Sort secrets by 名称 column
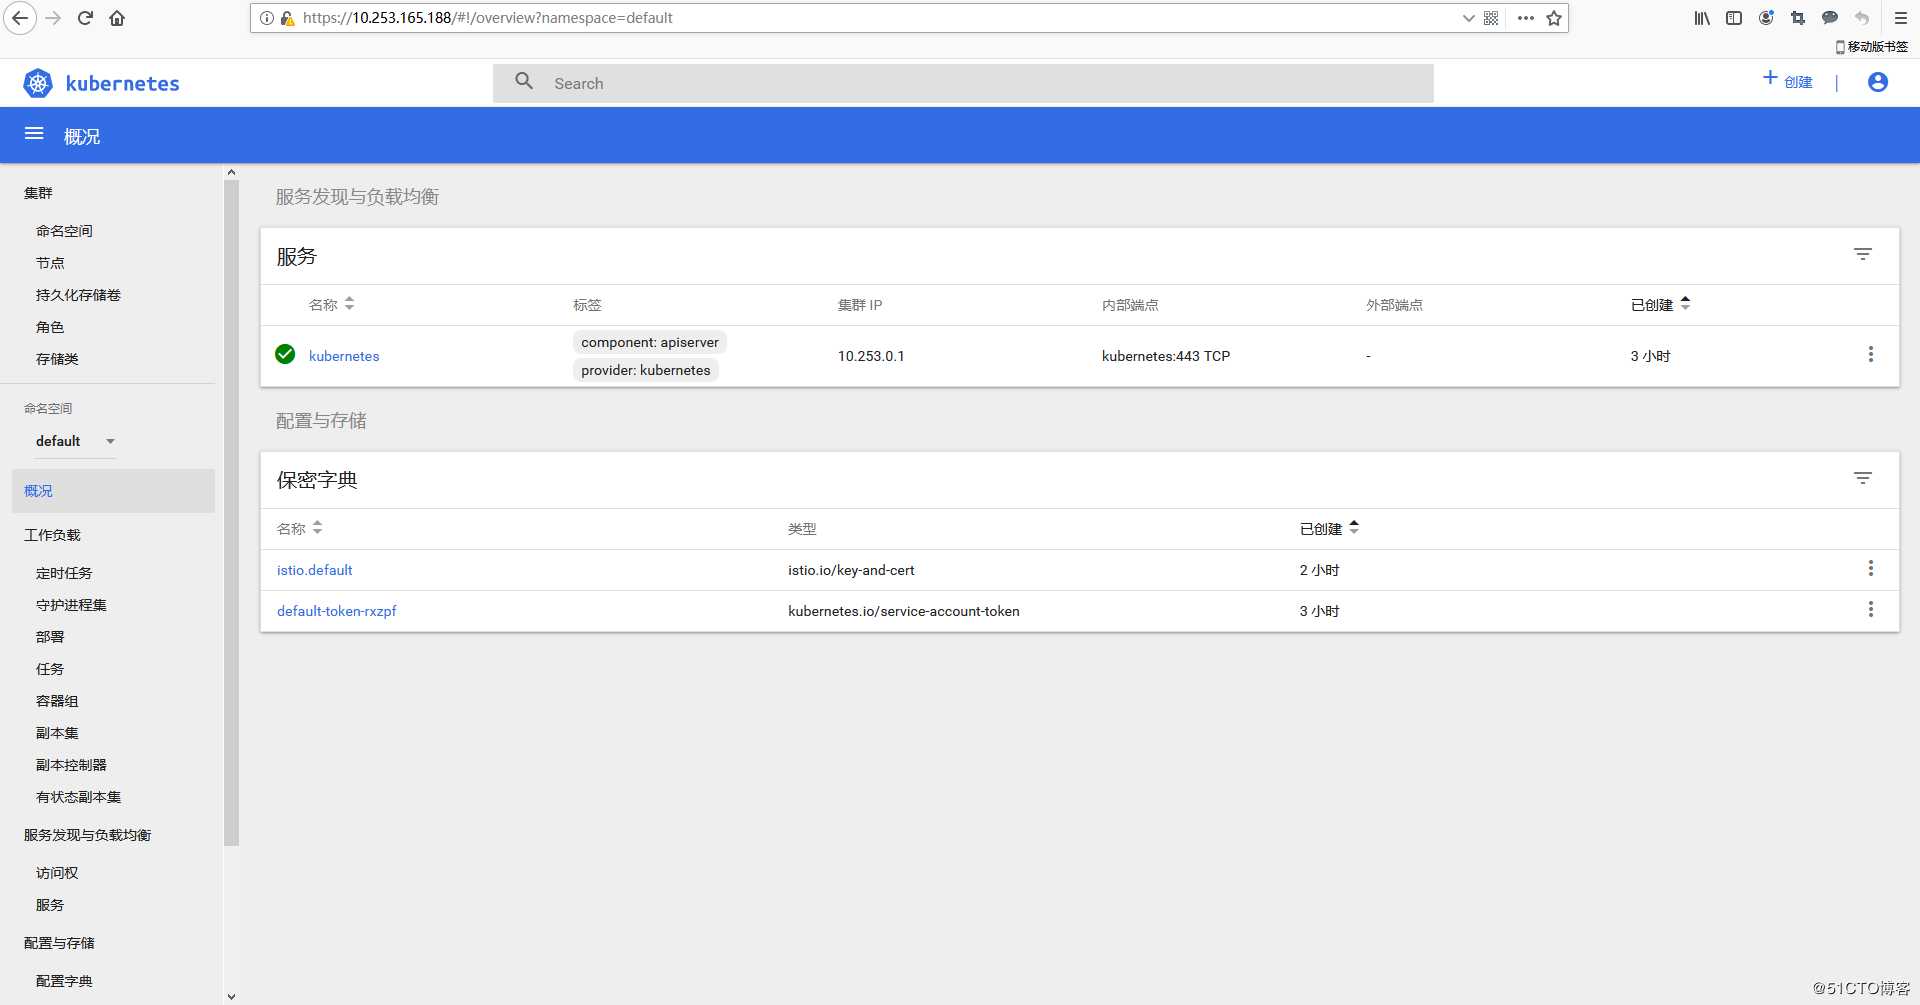 (x=299, y=528)
